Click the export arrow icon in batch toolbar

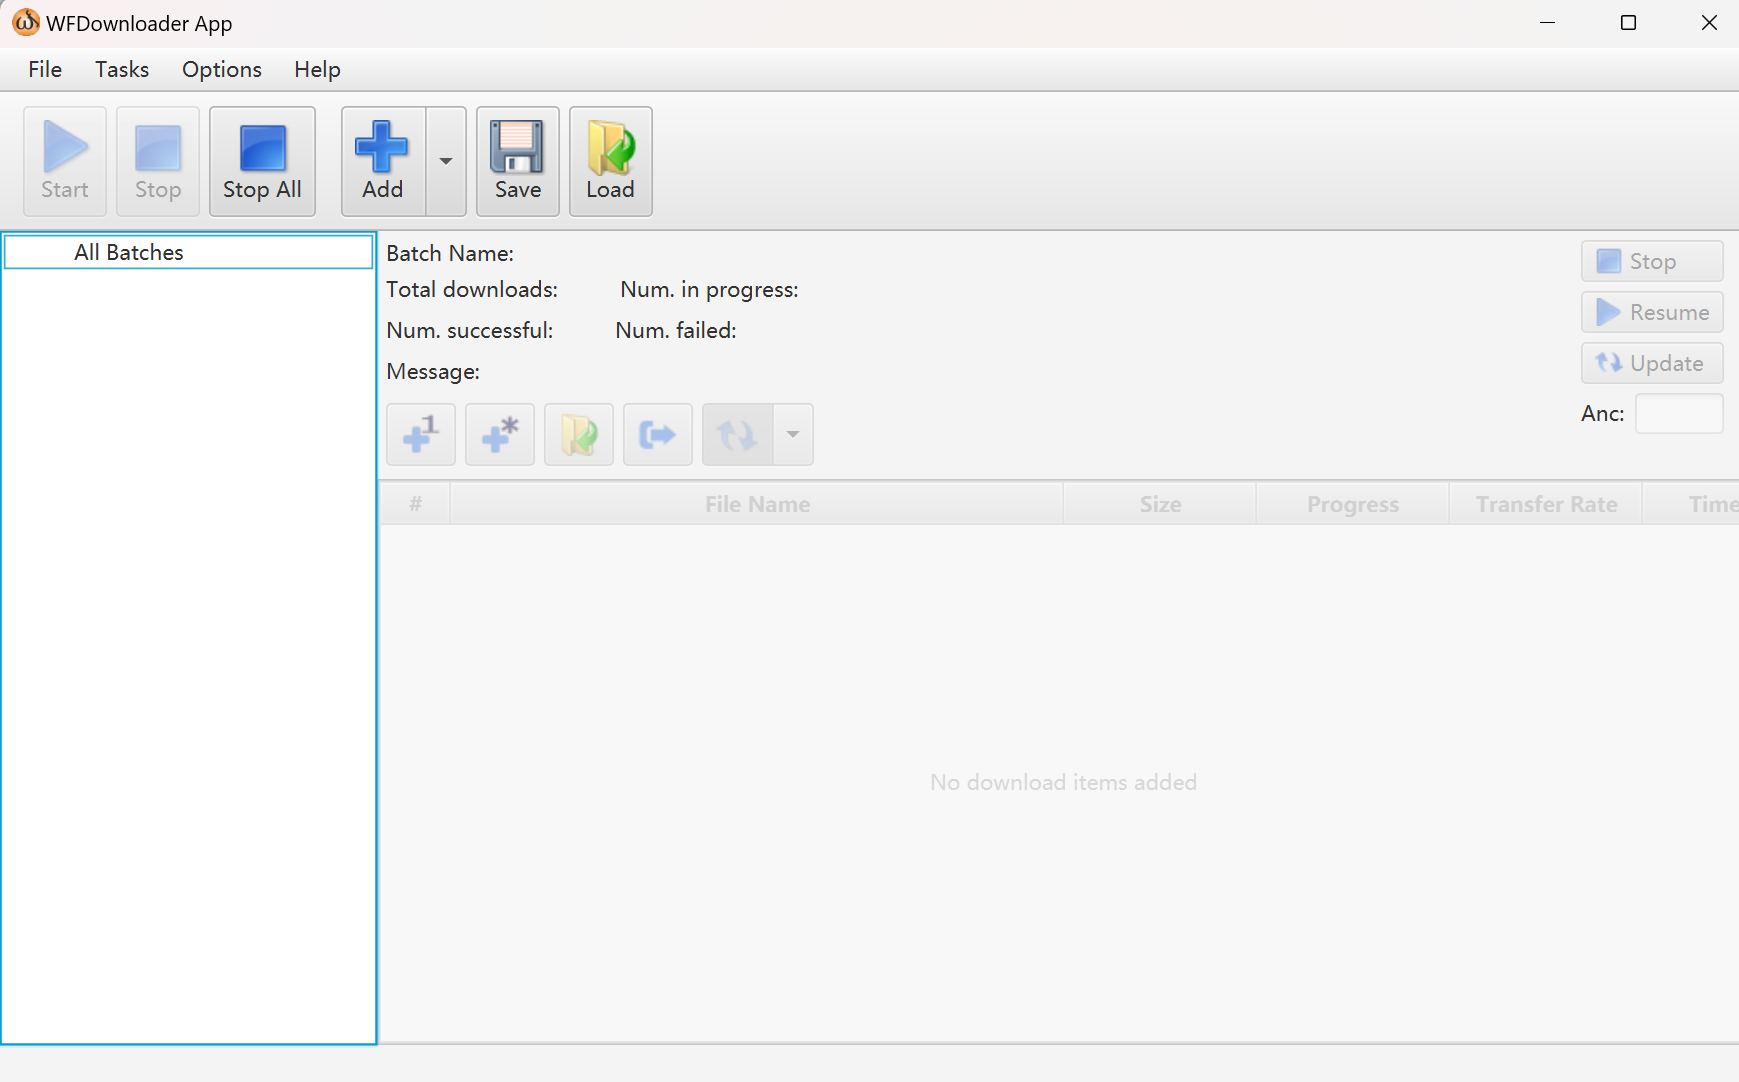pyautogui.click(x=658, y=435)
